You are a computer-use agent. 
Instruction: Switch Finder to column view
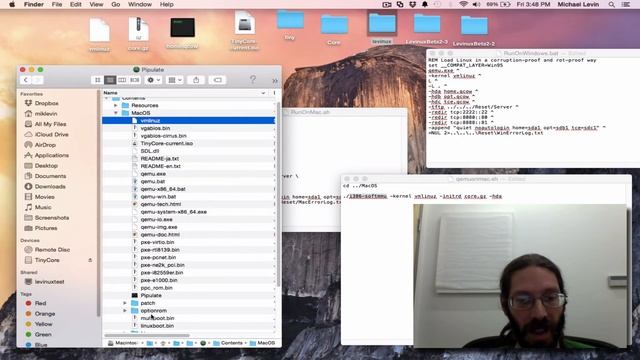coord(122,80)
